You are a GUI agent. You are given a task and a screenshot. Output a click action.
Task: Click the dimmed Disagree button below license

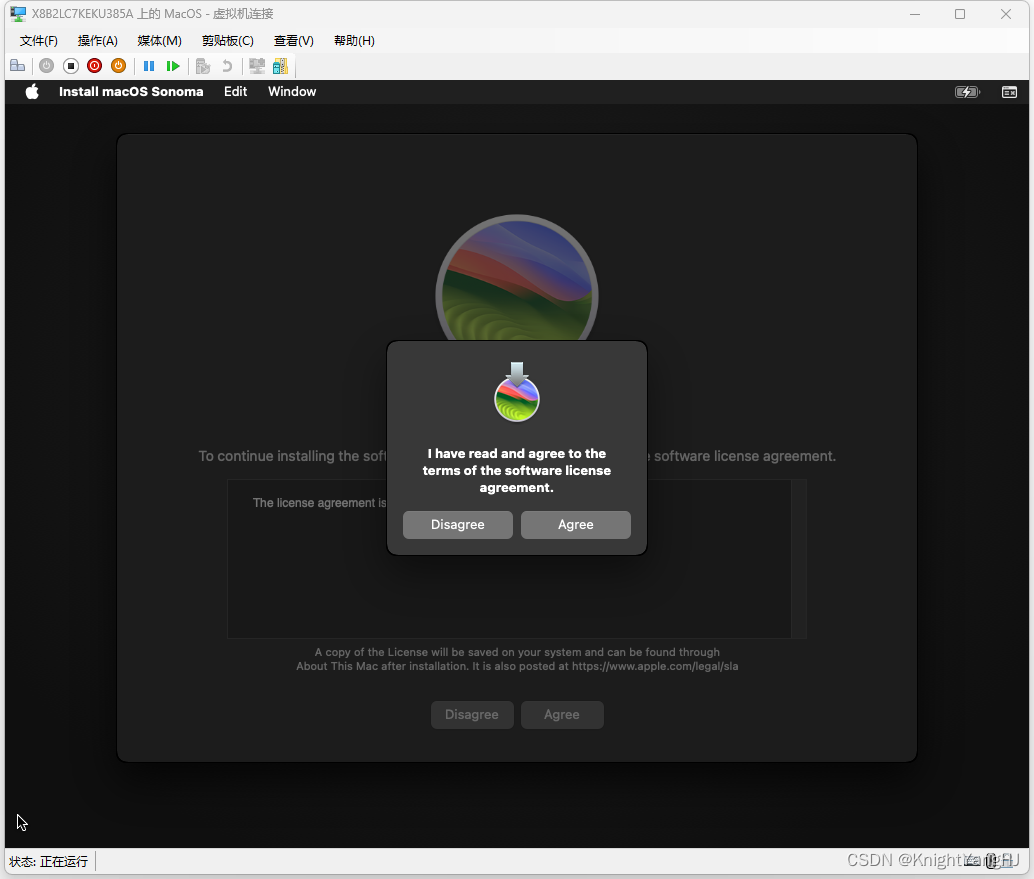point(472,715)
